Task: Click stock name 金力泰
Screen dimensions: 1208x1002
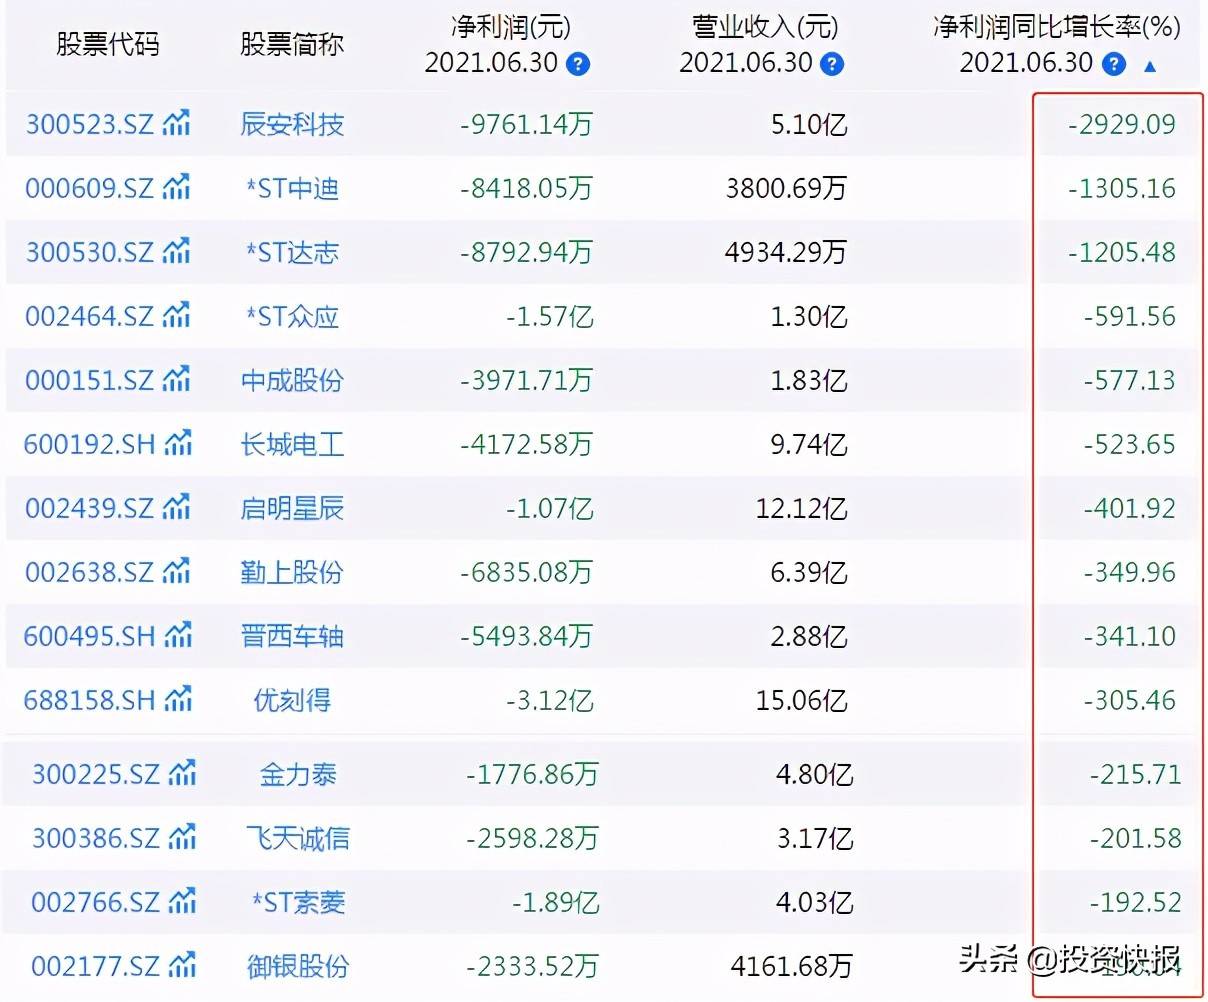Action: 298,774
